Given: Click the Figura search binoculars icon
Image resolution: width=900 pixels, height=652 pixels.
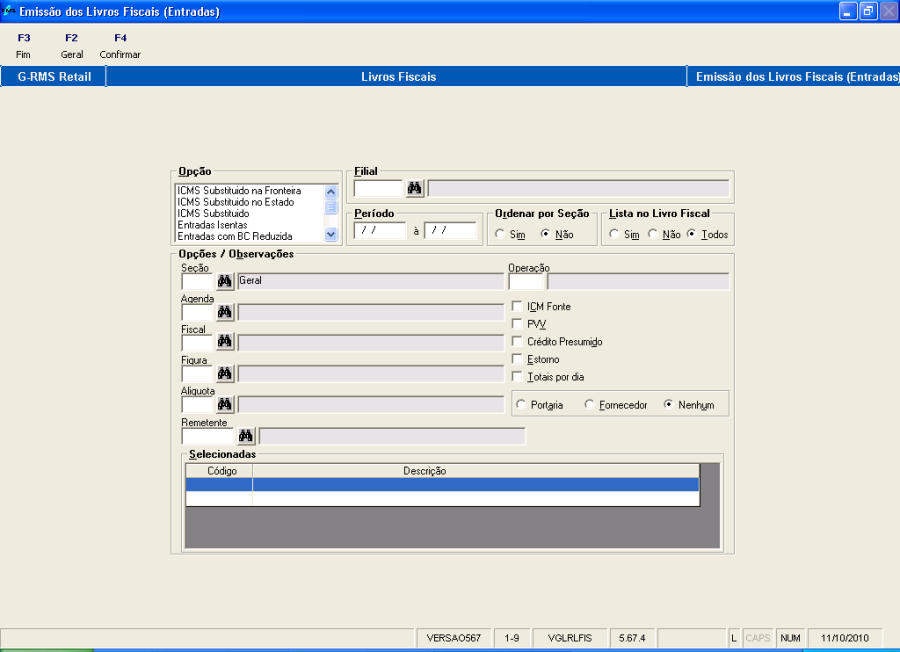Looking at the screenshot, I should pos(224,373).
